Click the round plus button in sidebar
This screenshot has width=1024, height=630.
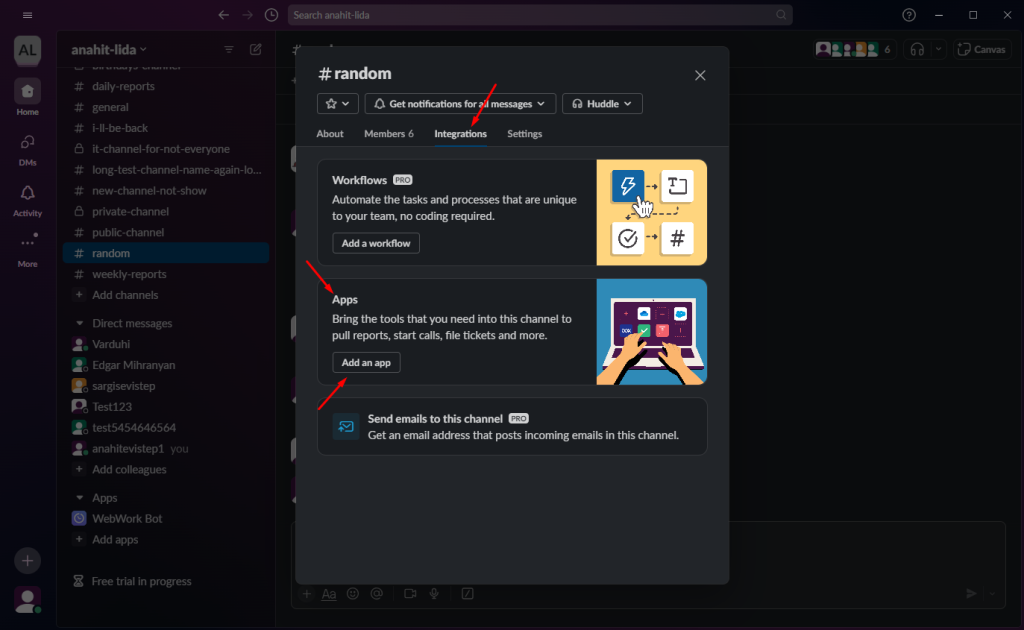[x=27, y=561]
